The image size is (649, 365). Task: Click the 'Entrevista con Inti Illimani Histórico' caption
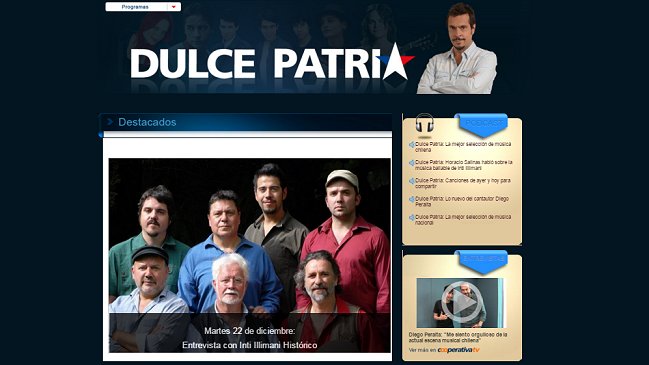[x=250, y=345]
